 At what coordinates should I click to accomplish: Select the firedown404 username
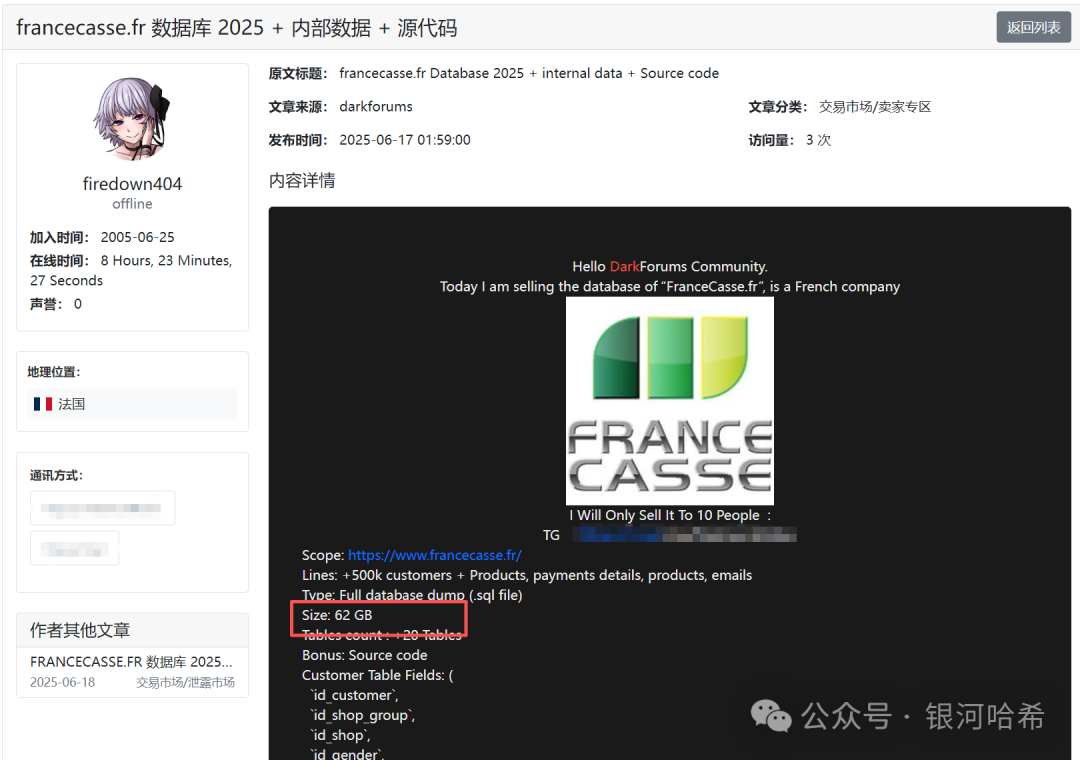(132, 184)
